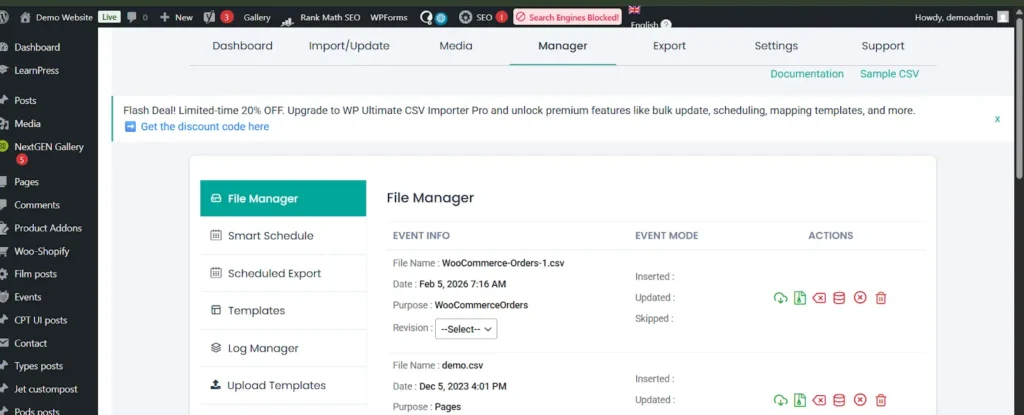1024x415 pixels.
Task: Click circled X icon for WooCommerce-Orders-1.csv
Action: coord(860,298)
